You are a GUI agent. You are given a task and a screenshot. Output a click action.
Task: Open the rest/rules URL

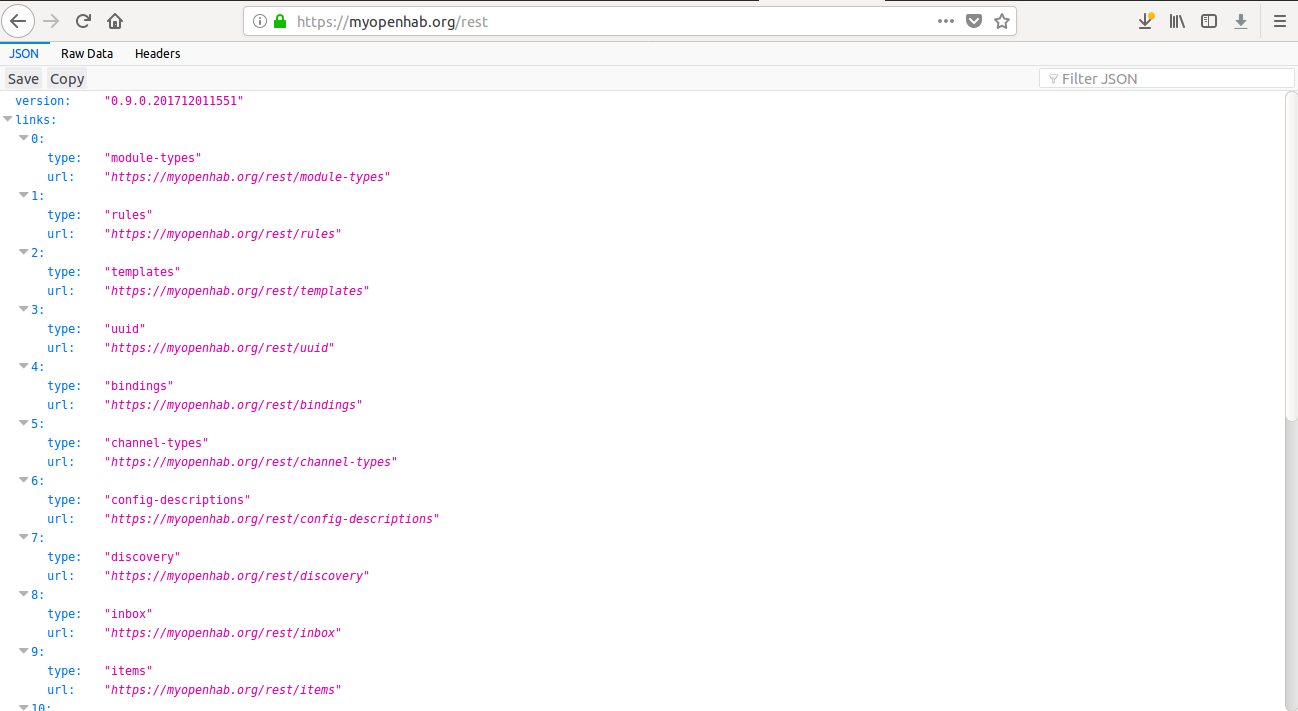click(x=223, y=234)
